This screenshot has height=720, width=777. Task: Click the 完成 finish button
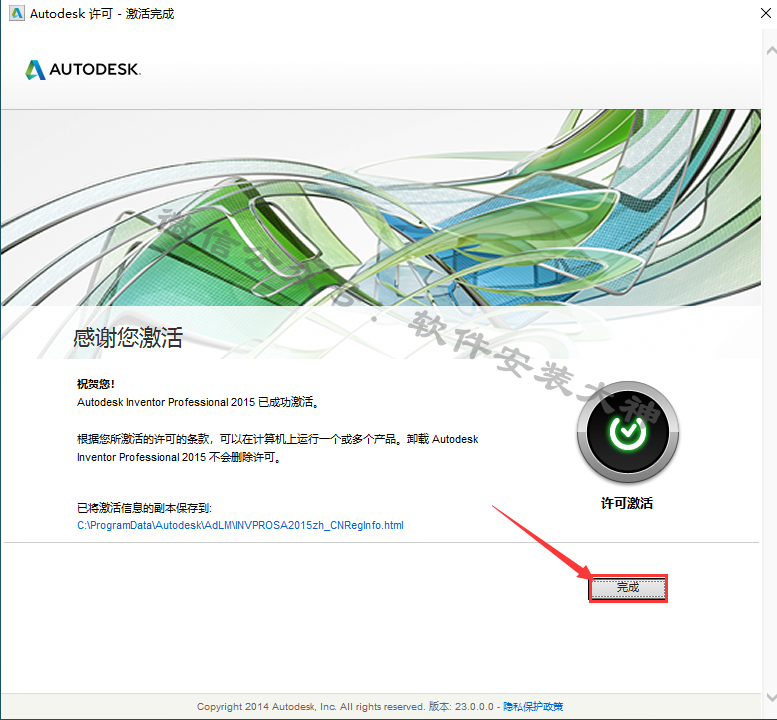pyautogui.click(x=628, y=588)
